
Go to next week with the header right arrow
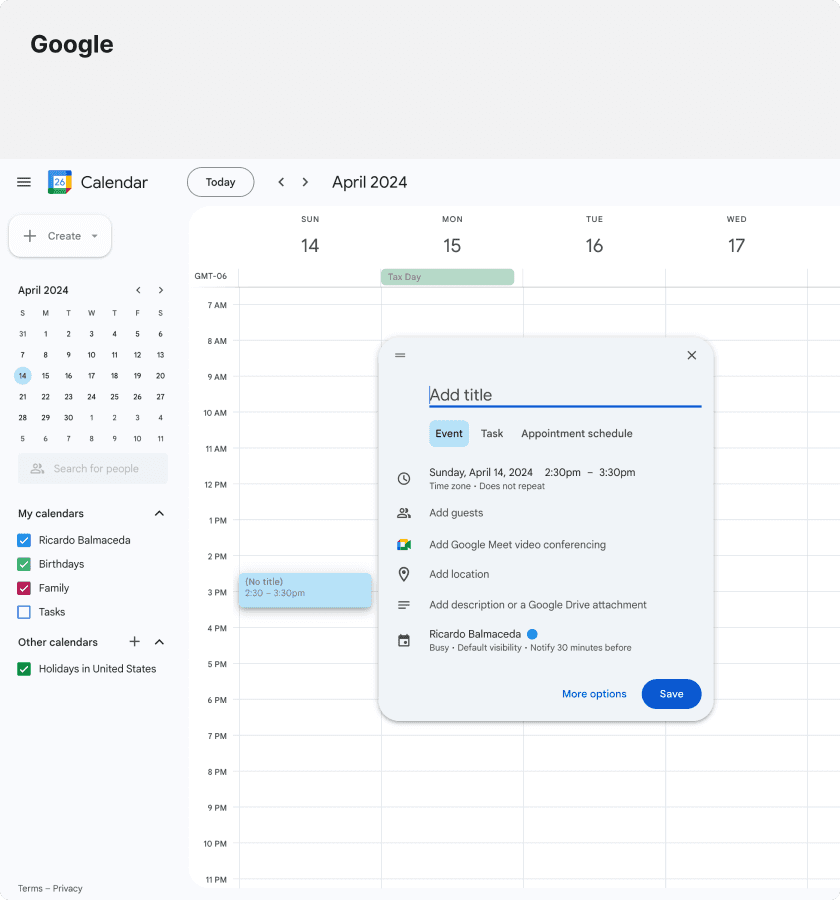point(305,182)
